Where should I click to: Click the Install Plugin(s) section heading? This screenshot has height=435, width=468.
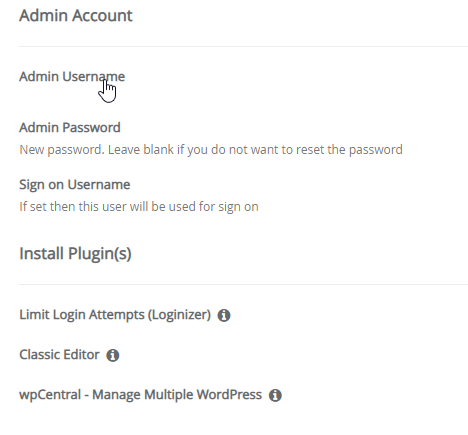pyautogui.click(x=75, y=254)
